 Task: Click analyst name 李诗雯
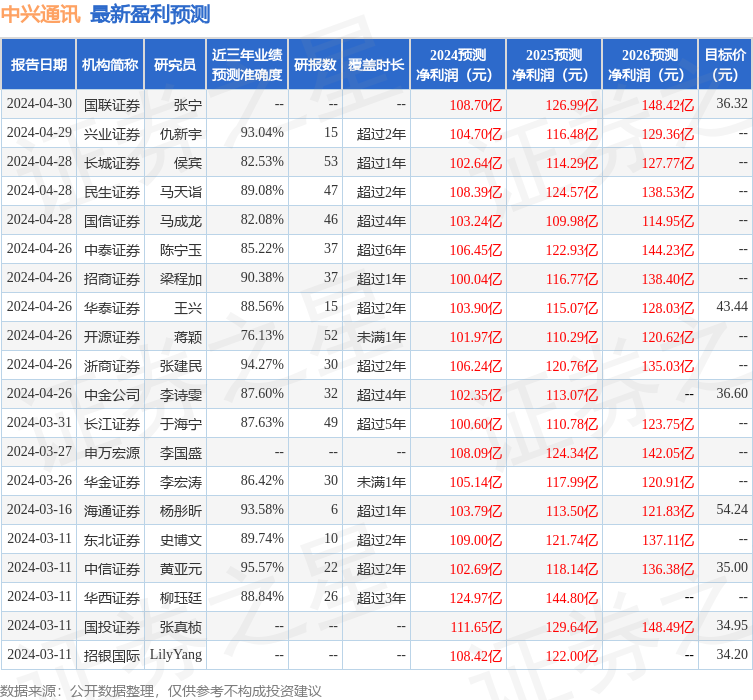tap(181, 395)
